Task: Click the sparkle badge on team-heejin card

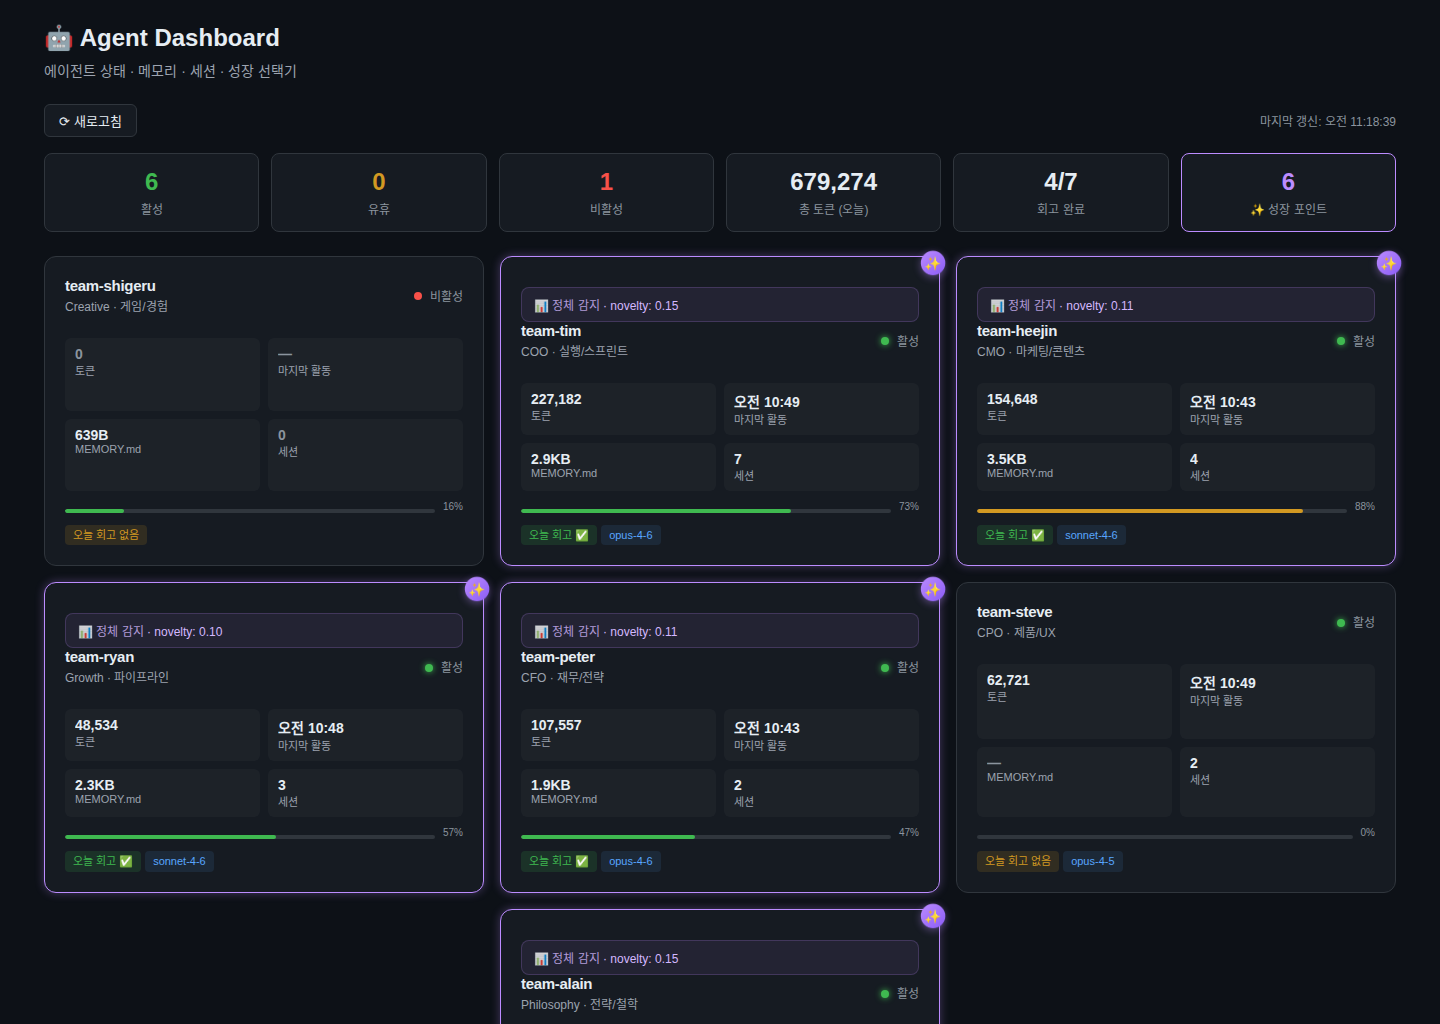Action: [x=1388, y=263]
